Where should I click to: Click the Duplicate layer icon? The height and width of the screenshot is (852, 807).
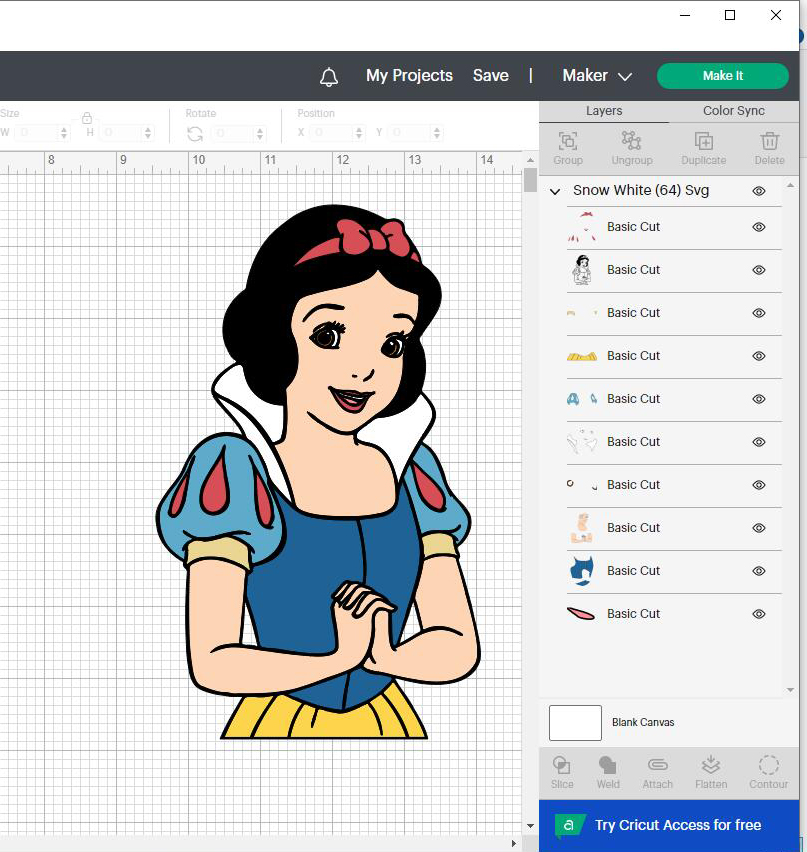tap(704, 141)
